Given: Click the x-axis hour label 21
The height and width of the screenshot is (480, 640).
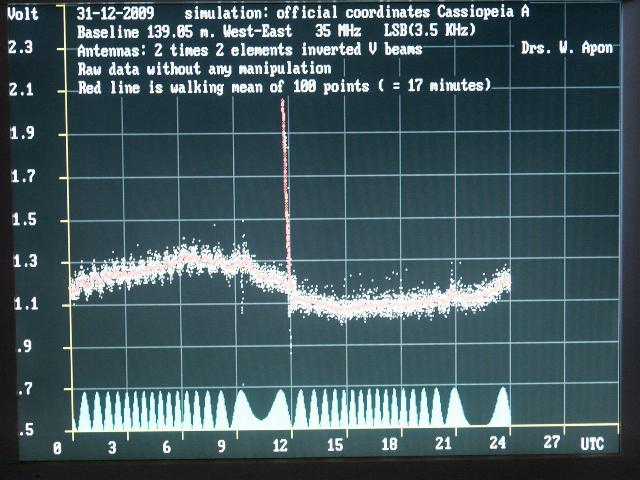Looking at the screenshot, I should point(444,443).
